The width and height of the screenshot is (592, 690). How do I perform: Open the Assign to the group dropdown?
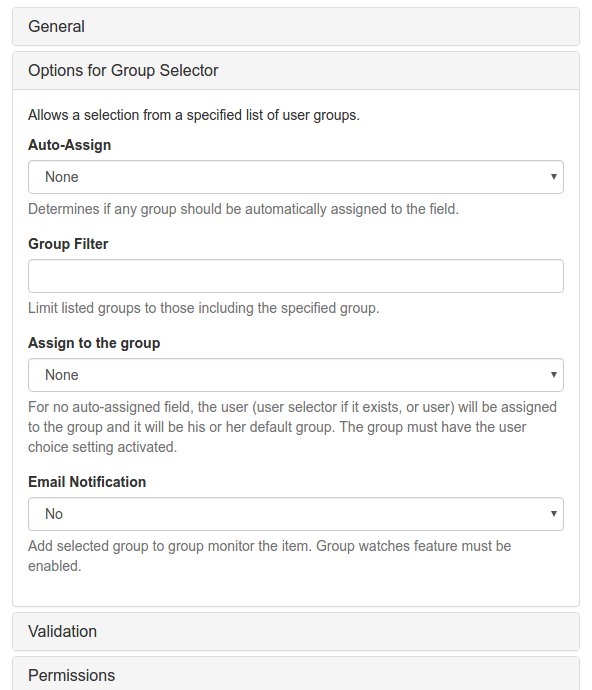296,375
